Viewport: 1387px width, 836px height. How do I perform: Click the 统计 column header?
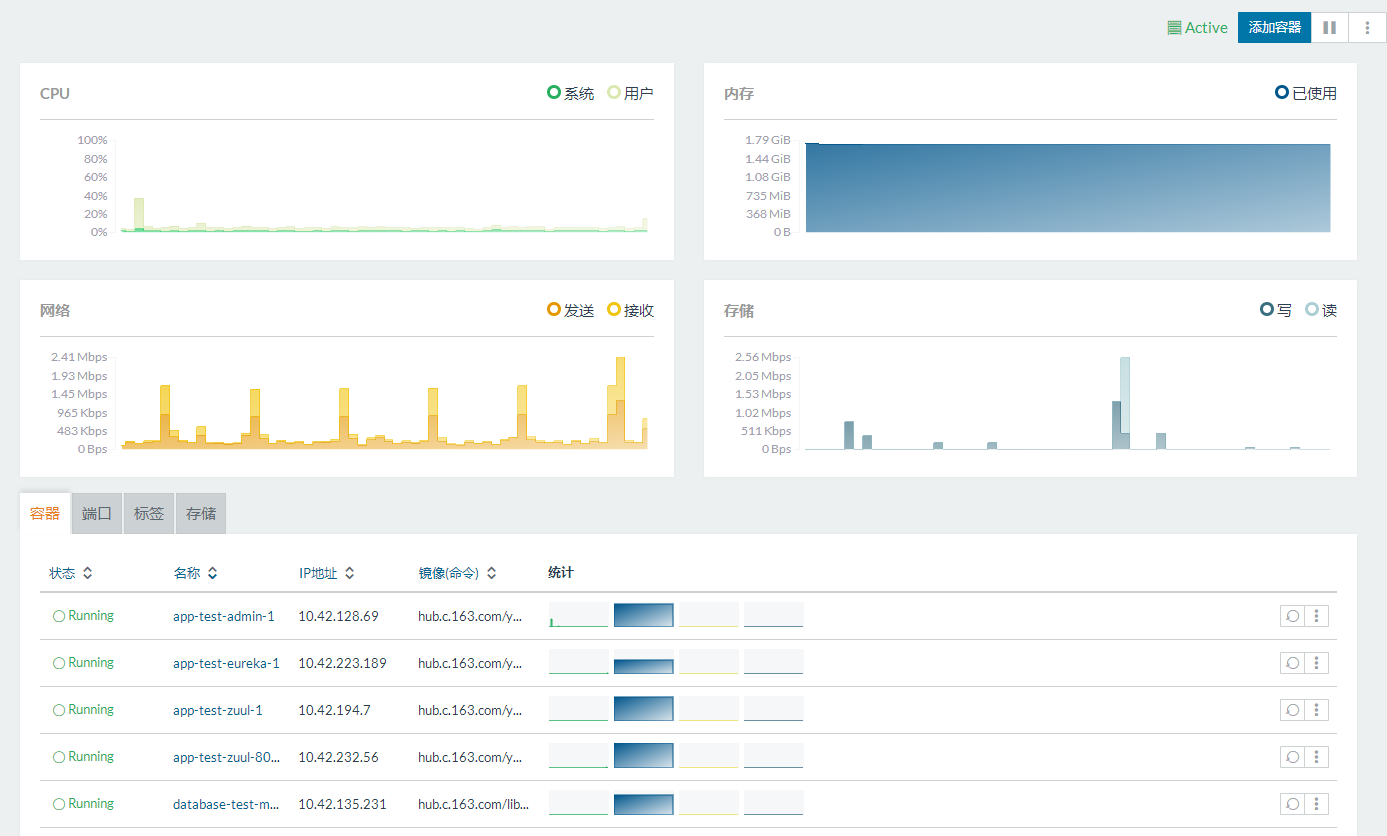[561, 573]
